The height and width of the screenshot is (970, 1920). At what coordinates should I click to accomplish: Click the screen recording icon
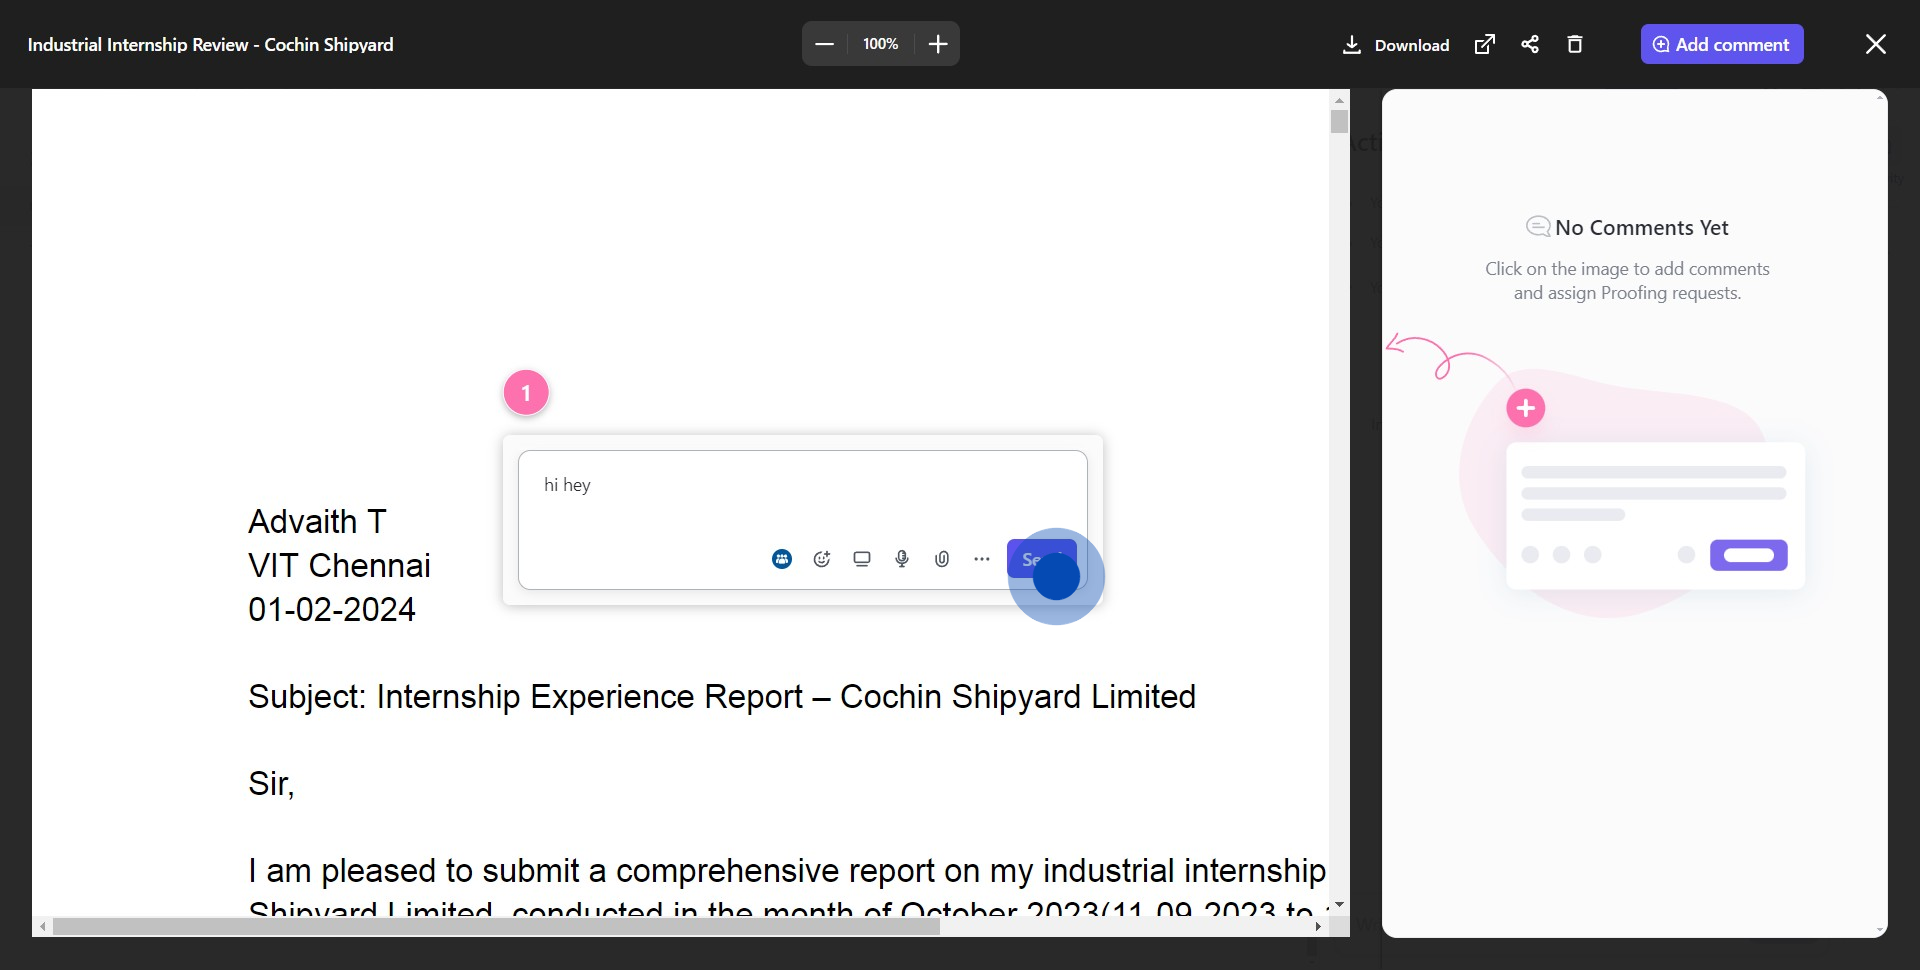tap(862, 559)
